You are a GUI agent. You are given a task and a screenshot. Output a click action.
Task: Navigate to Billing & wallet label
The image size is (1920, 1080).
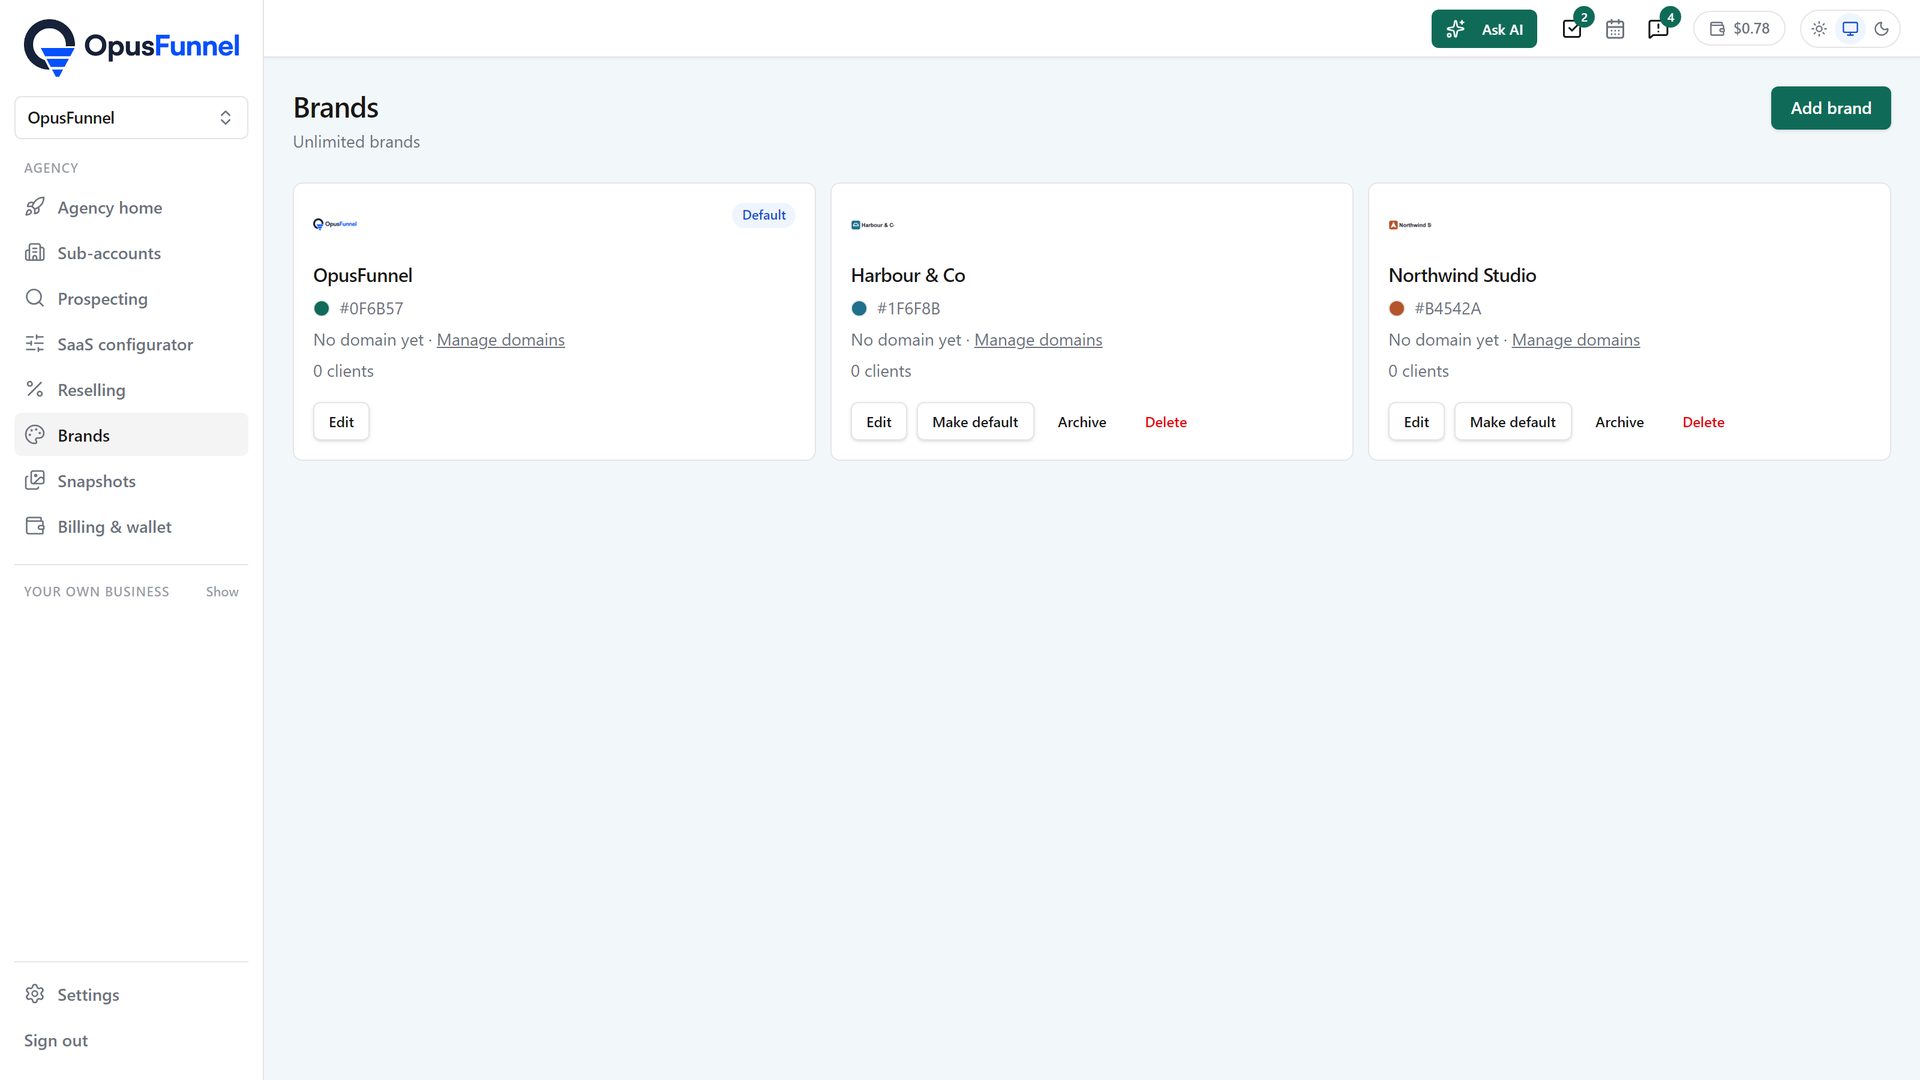114,527
